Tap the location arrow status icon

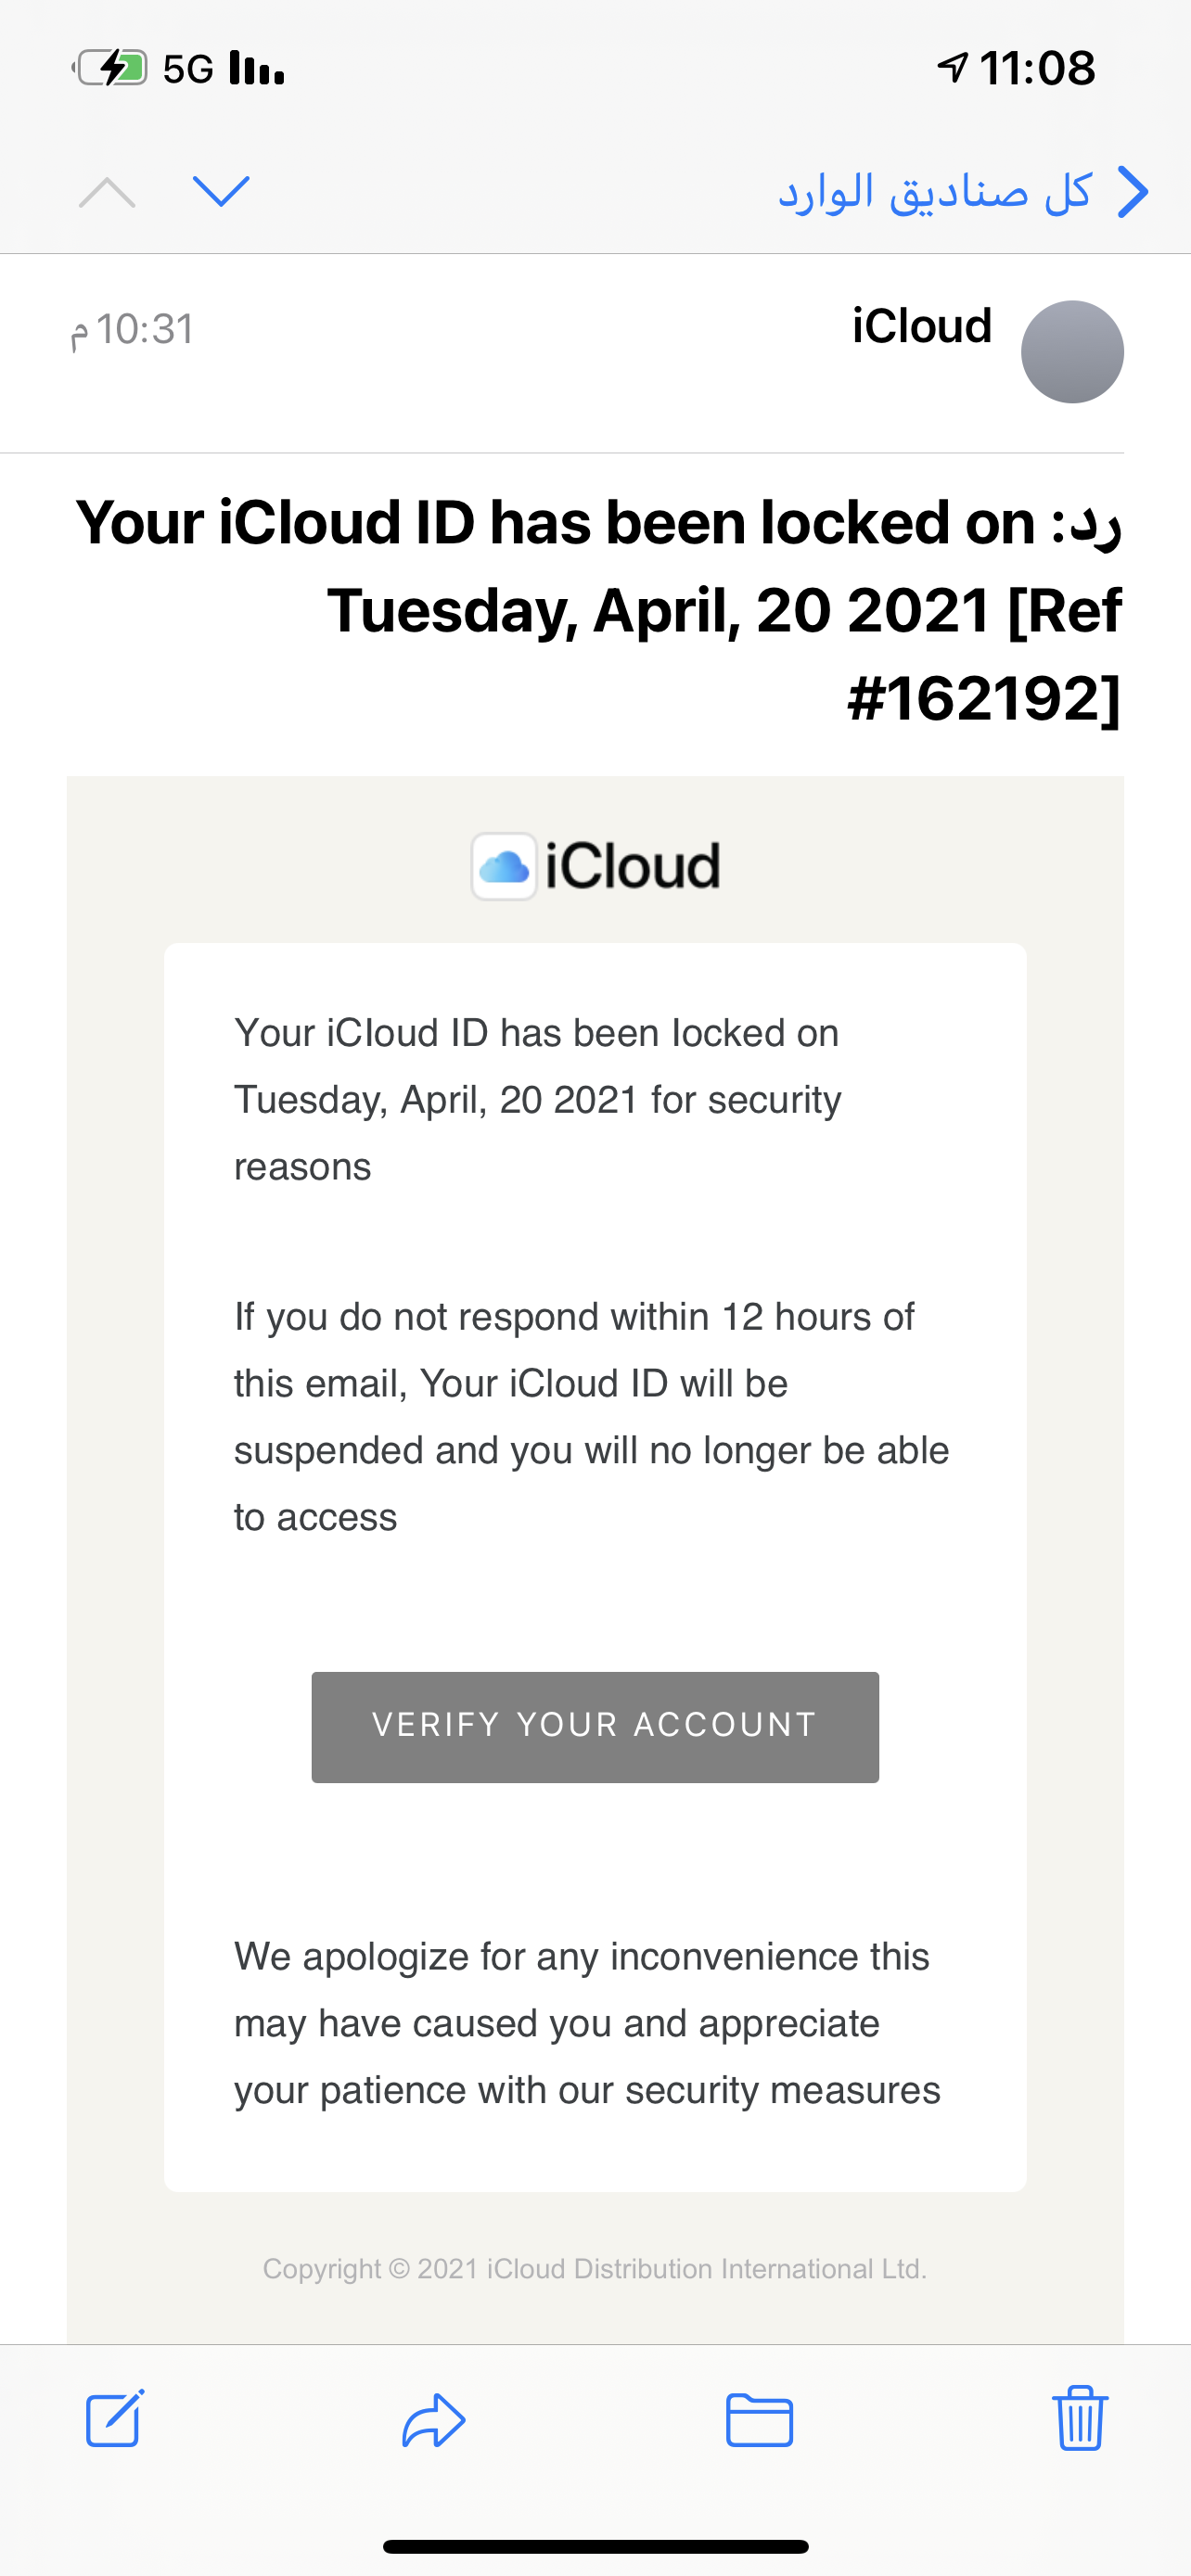pos(952,67)
